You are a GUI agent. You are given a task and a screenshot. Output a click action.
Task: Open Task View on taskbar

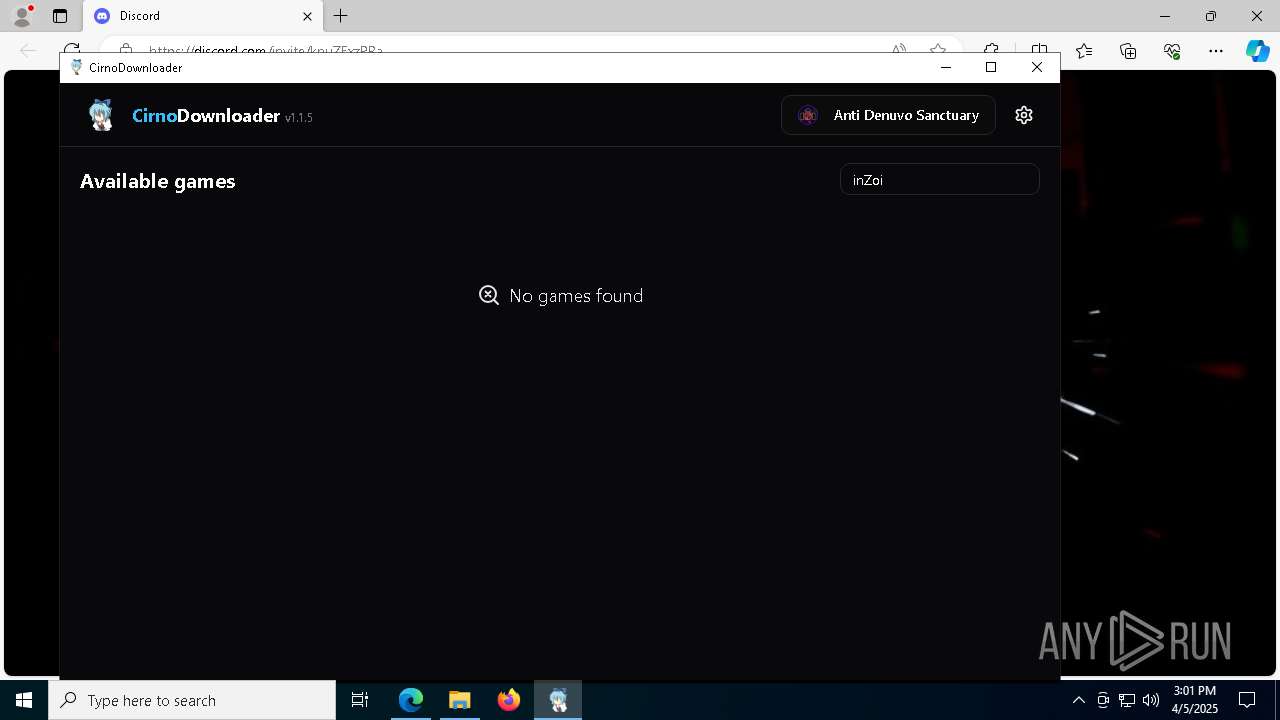coord(360,700)
